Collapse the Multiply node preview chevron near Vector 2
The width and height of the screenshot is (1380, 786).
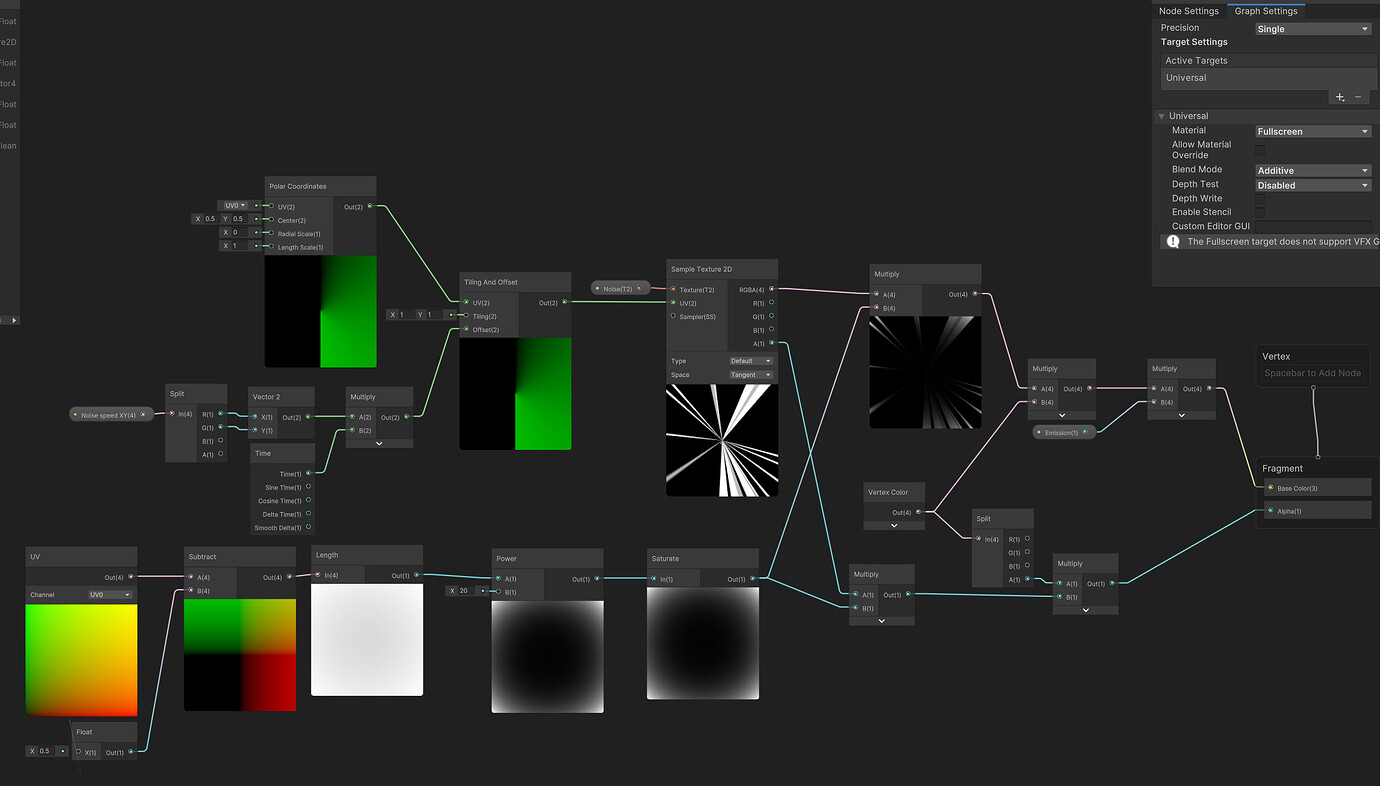[379, 443]
